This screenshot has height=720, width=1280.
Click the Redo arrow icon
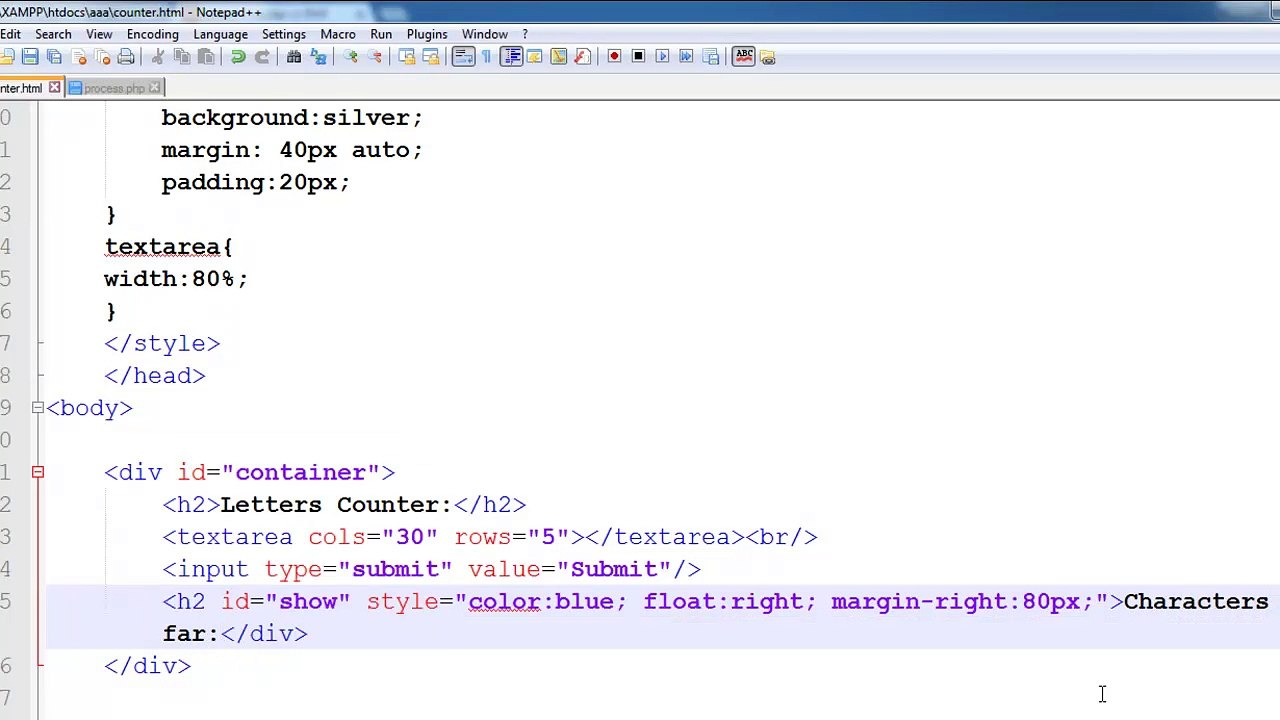(262, 57)
